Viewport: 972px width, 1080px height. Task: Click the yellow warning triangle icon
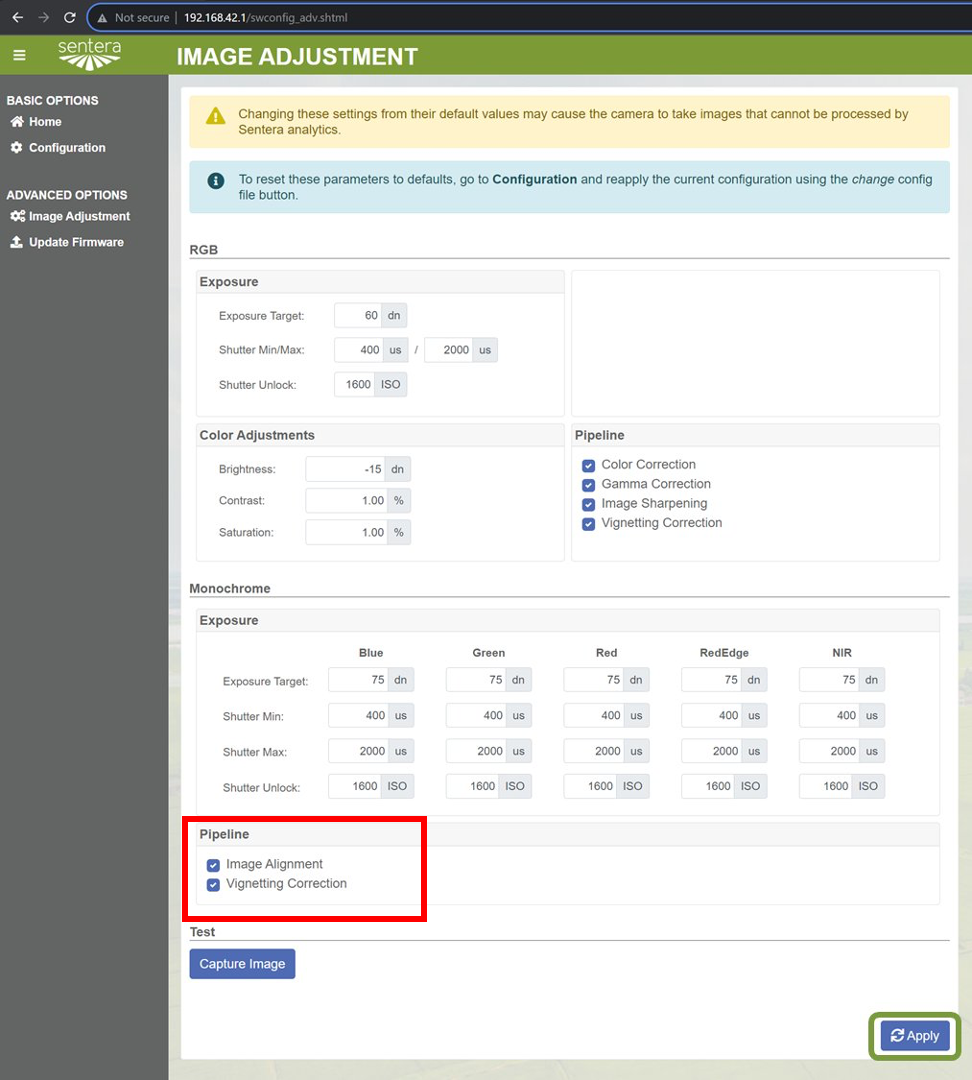pos(215,116)
